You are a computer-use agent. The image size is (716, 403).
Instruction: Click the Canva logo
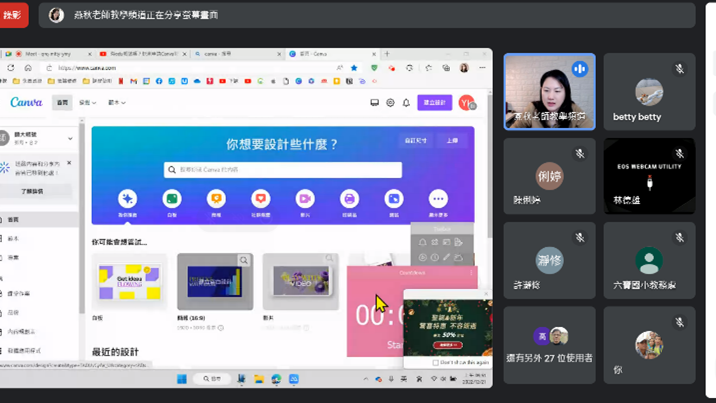(x=26, y=102)
